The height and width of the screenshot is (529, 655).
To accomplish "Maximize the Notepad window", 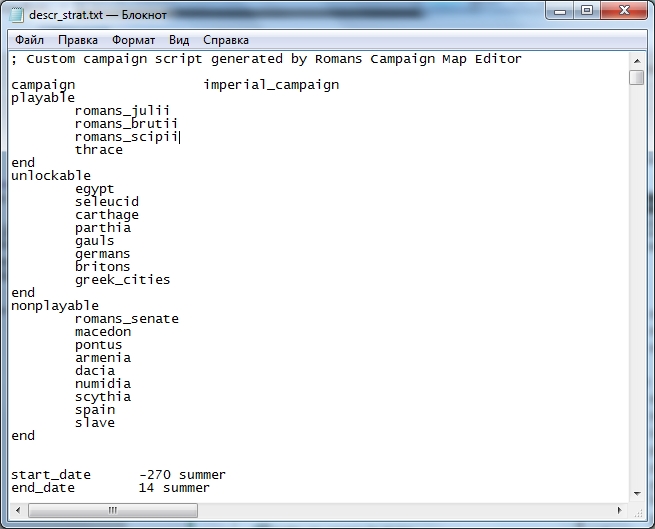I will pos(587,11).
